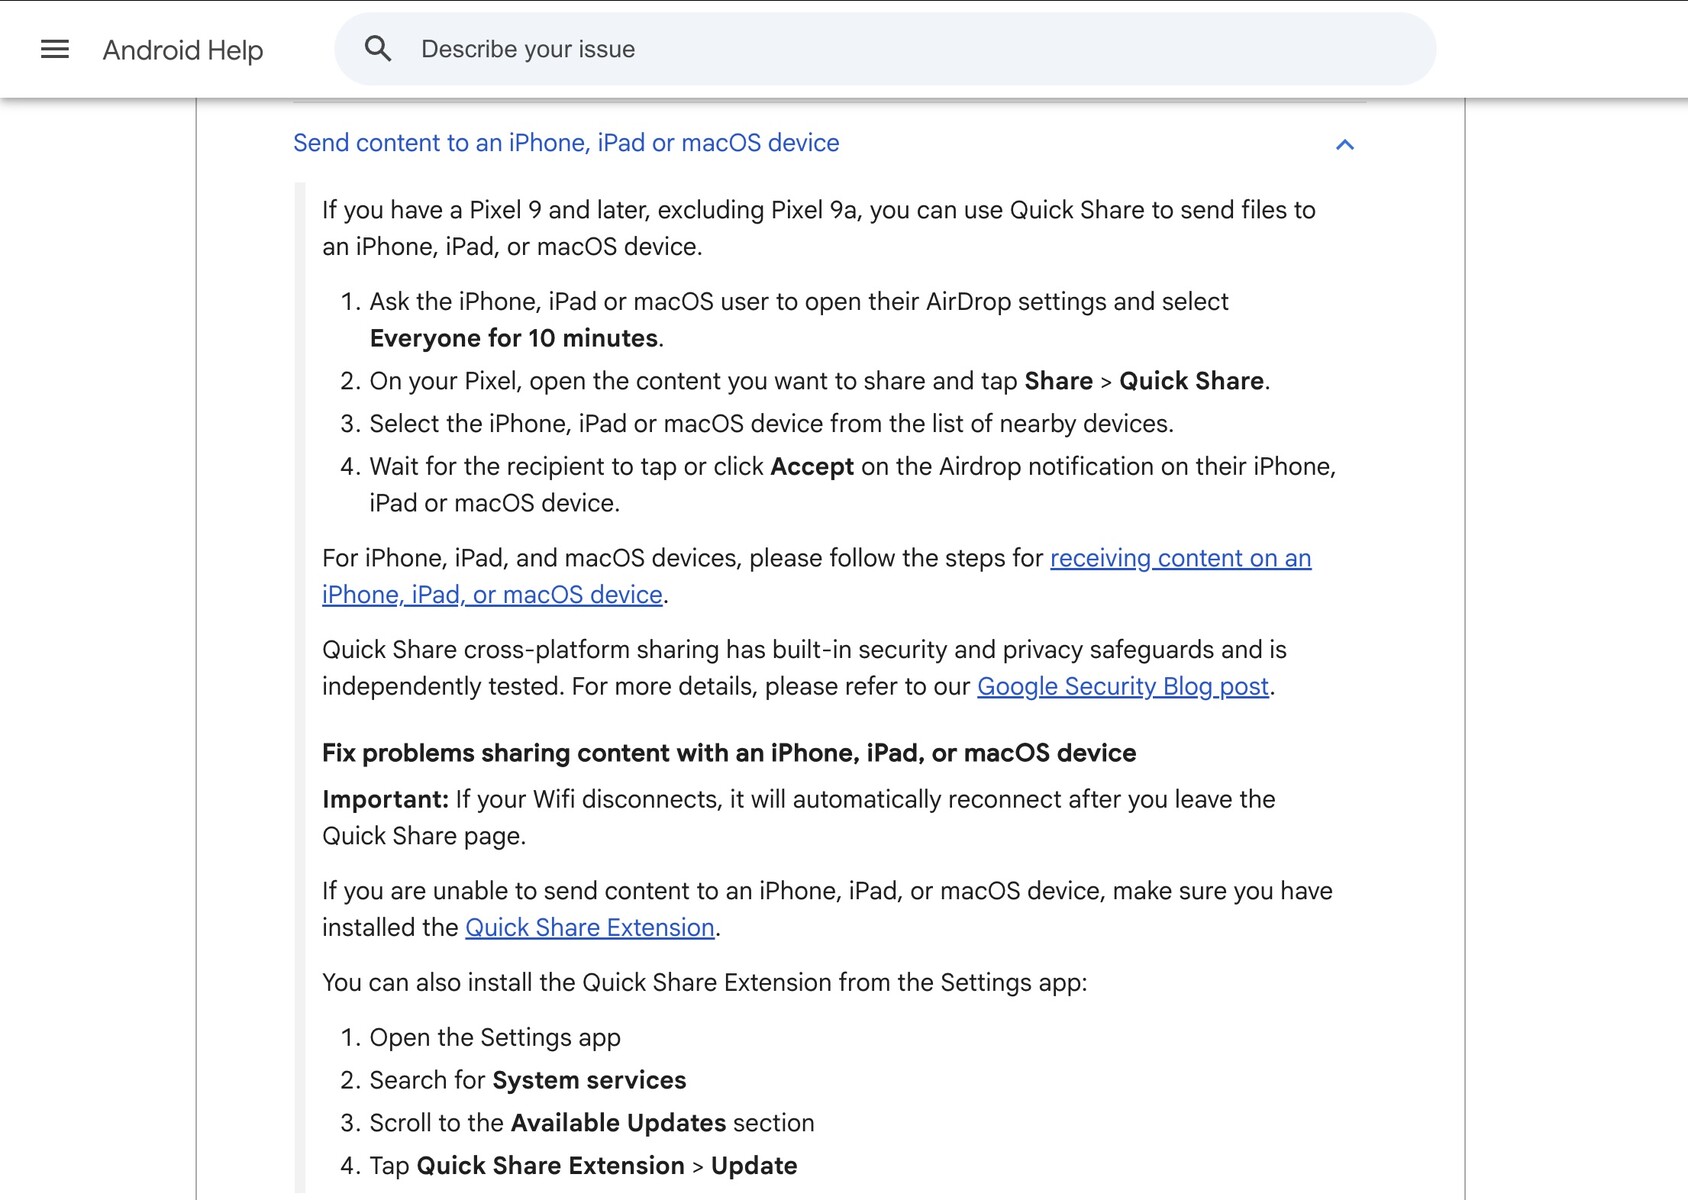1688x1200 pixels.
Task: Follow the underlined Quick Share Extension link
Action: 590,927
